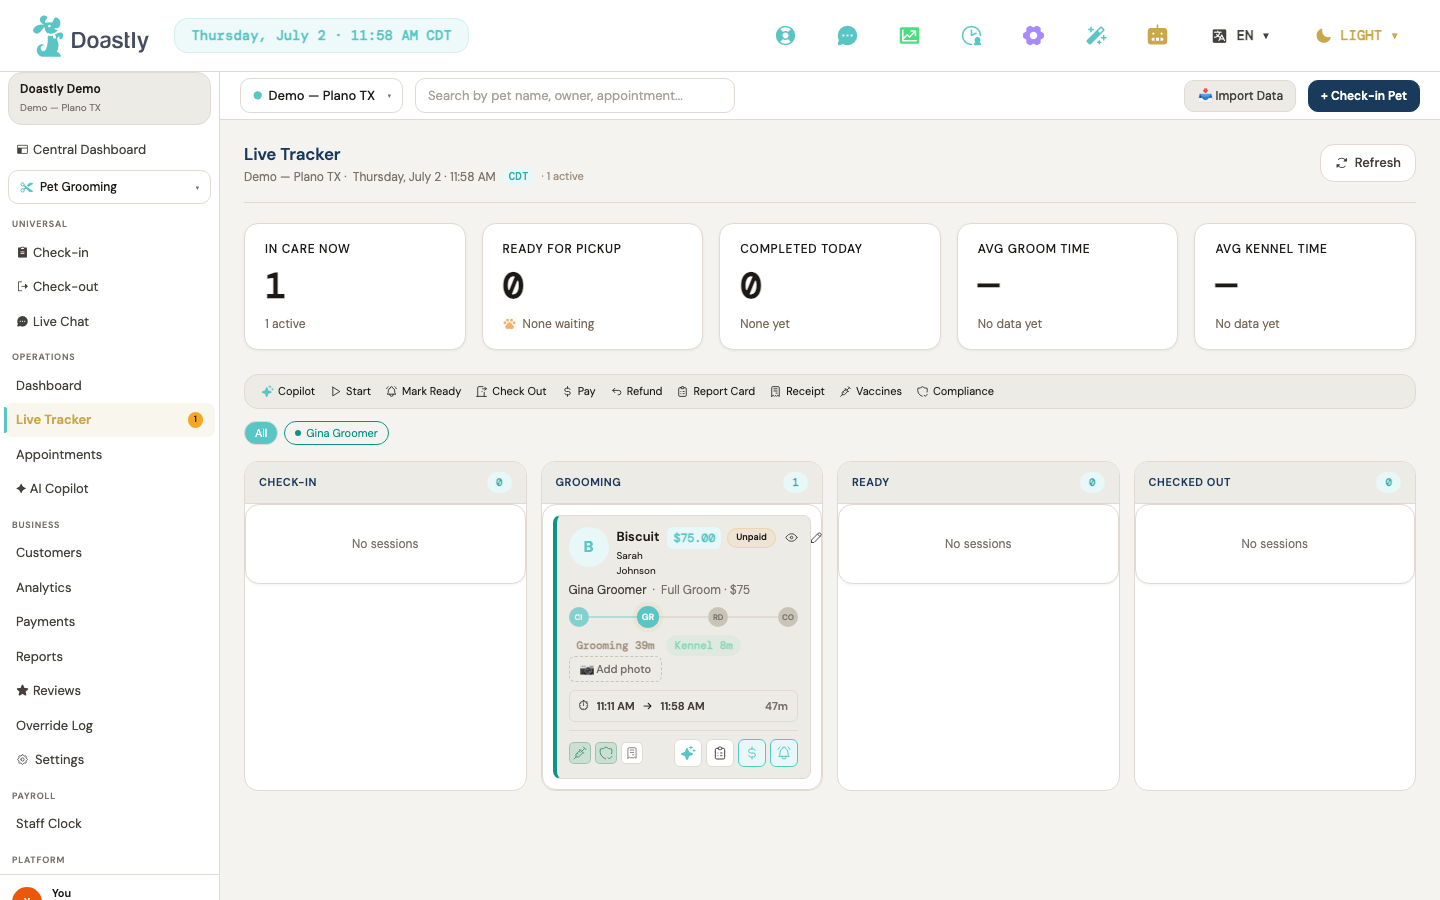The width and height of the screenshot is (1440, 900).
Task: Click the Doastly logo
Action: [91, 37]
